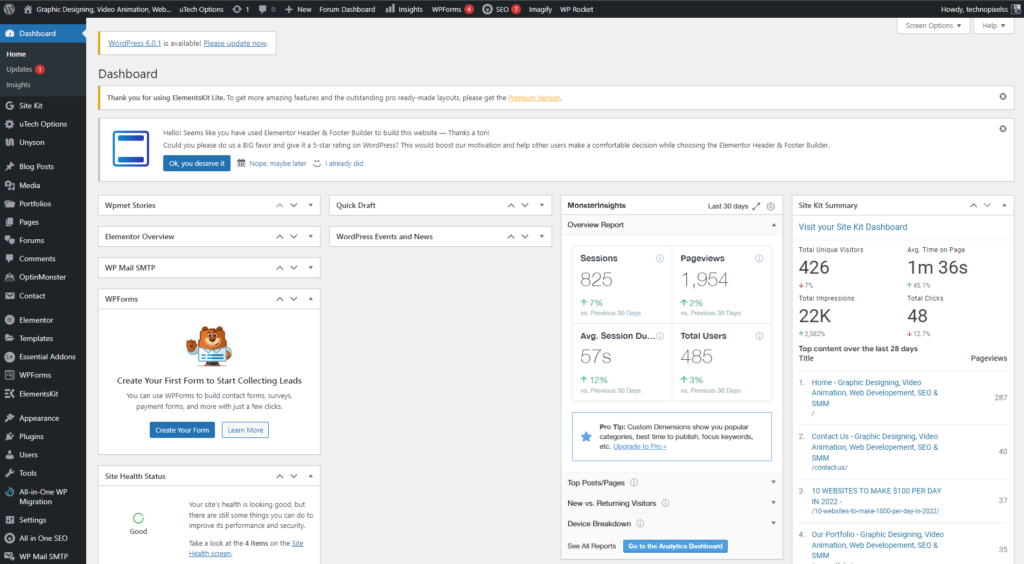Open Visit your Site Kit Dashboard link
Image resolution: width=1024 pixels, height=564 pixels.
click(x=853, y=227)
